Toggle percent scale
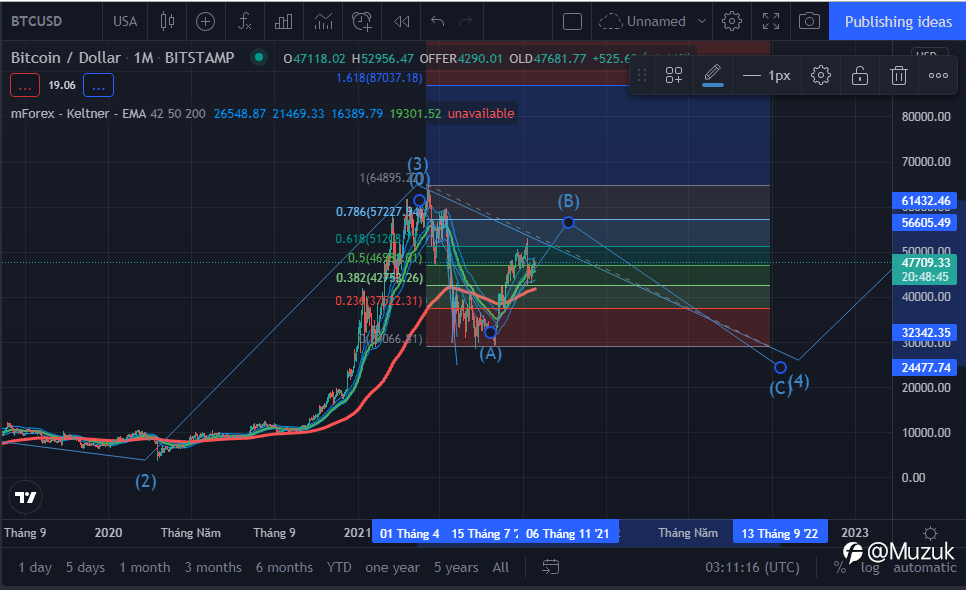 point(840,567)
